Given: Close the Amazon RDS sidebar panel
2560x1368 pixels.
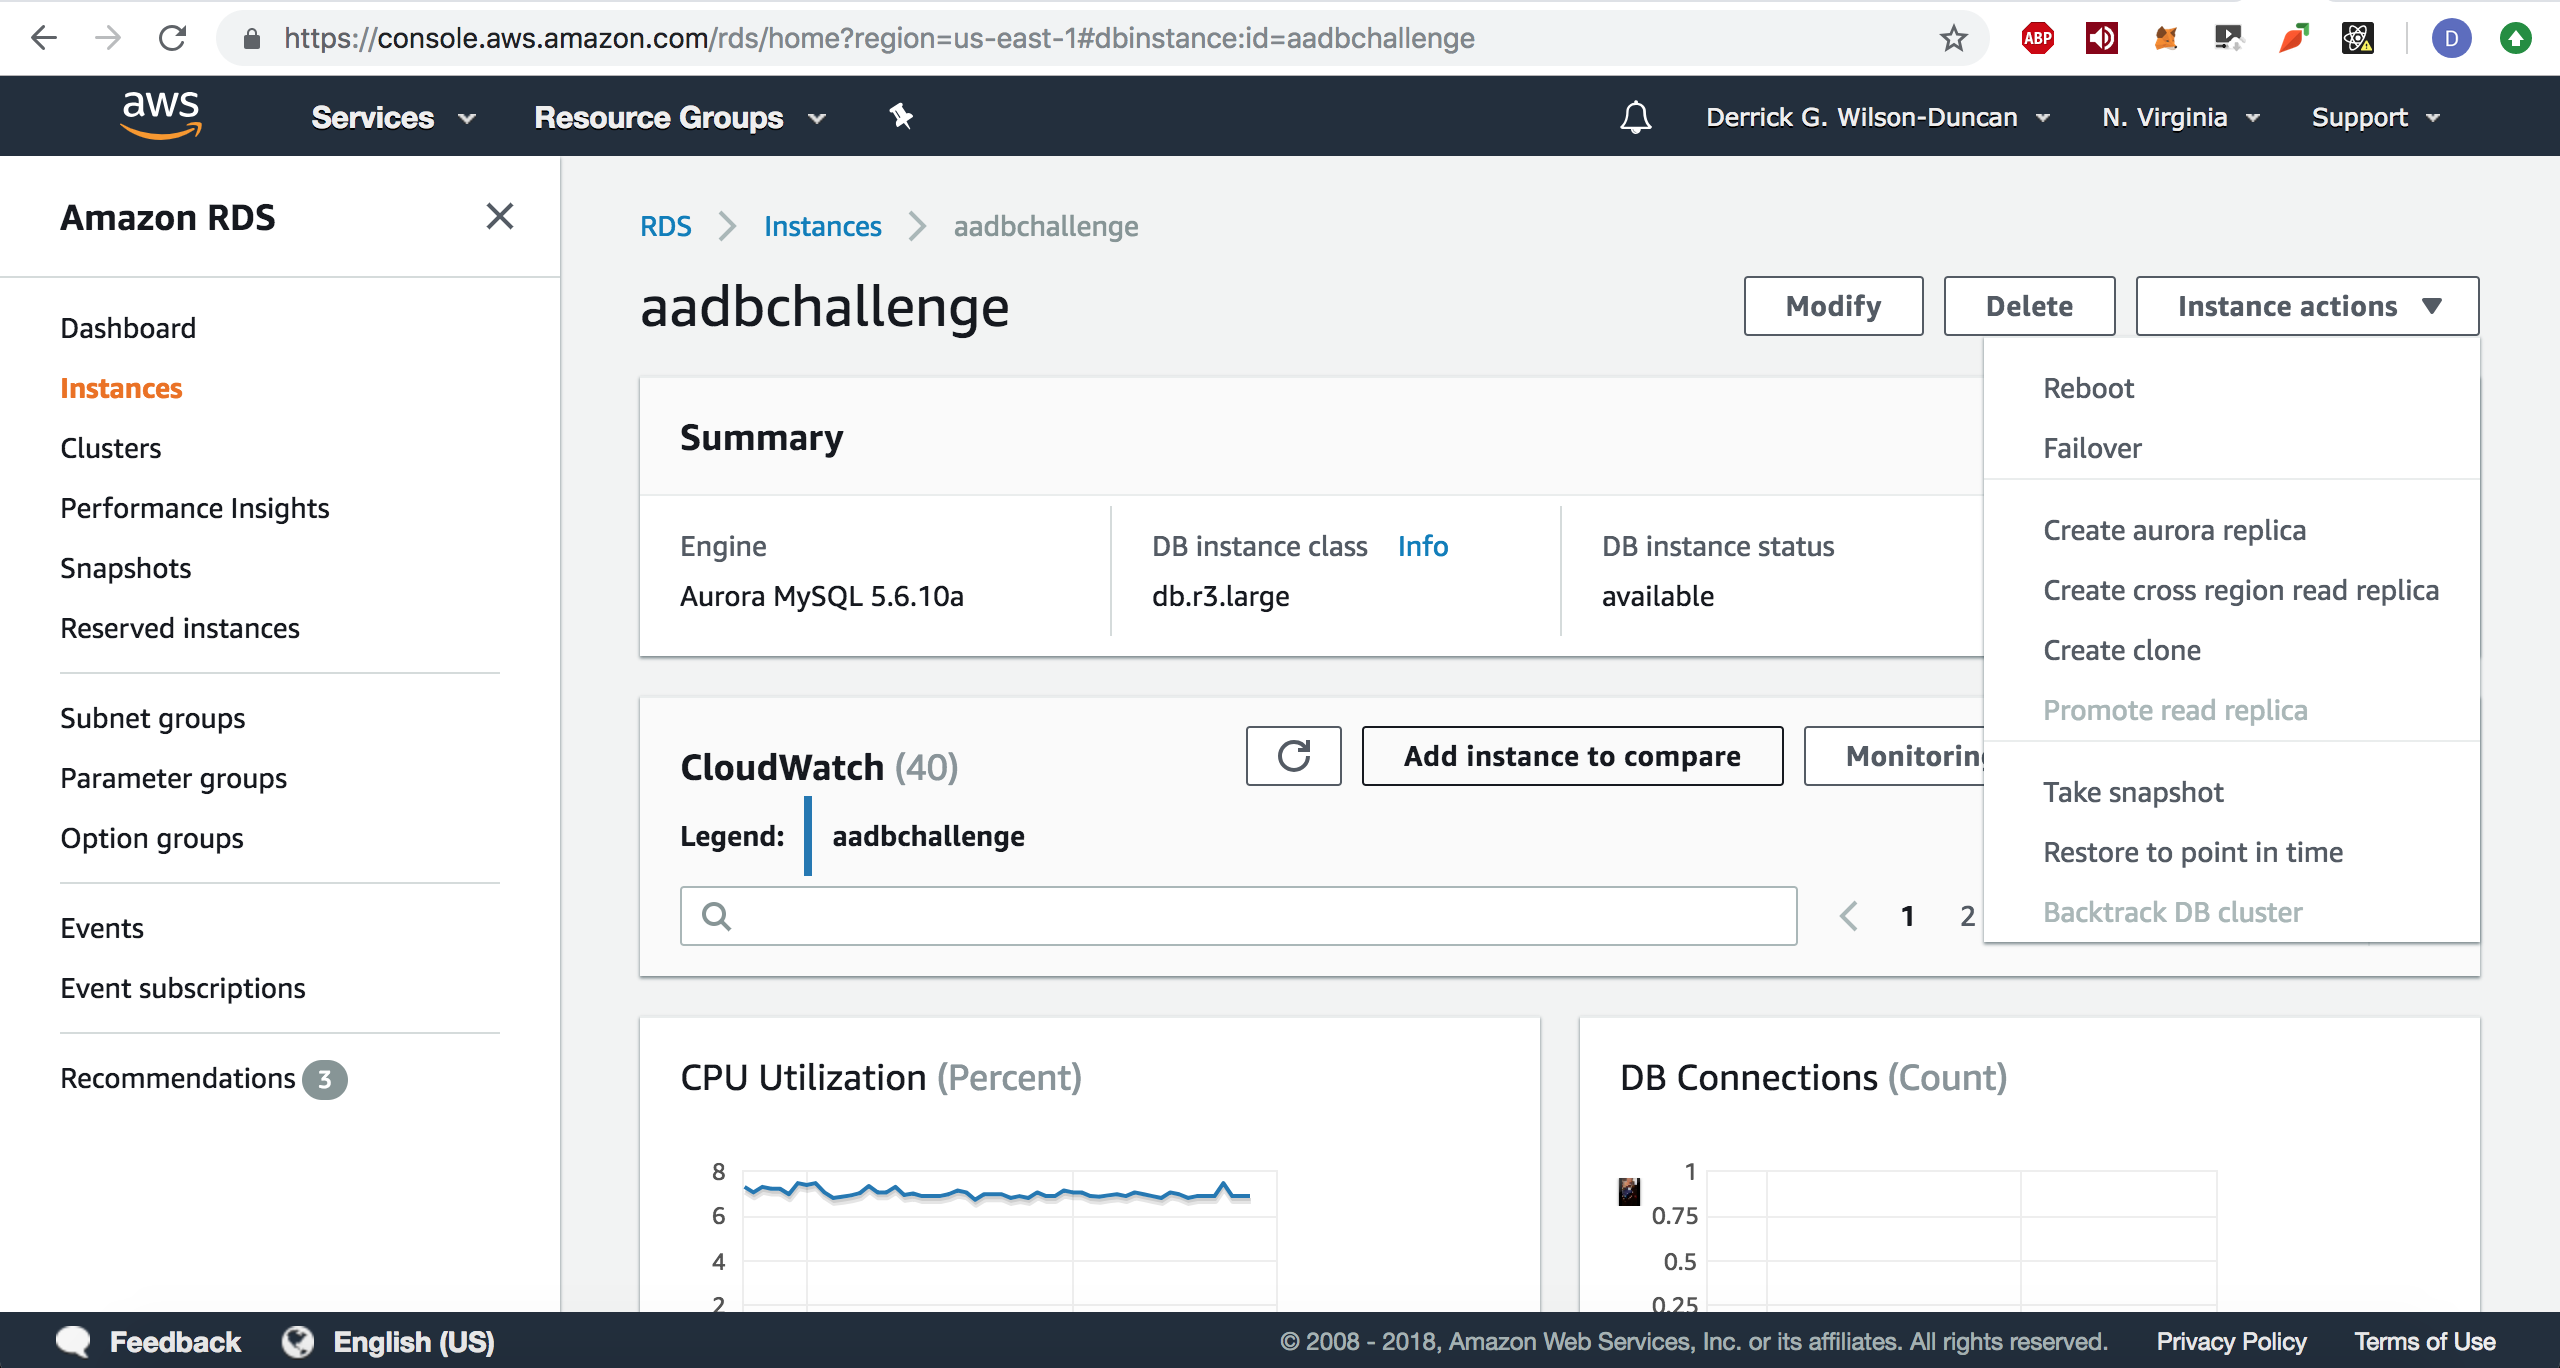Looking at the screenshot, I should pyautogui.click(x=500, y=216).
